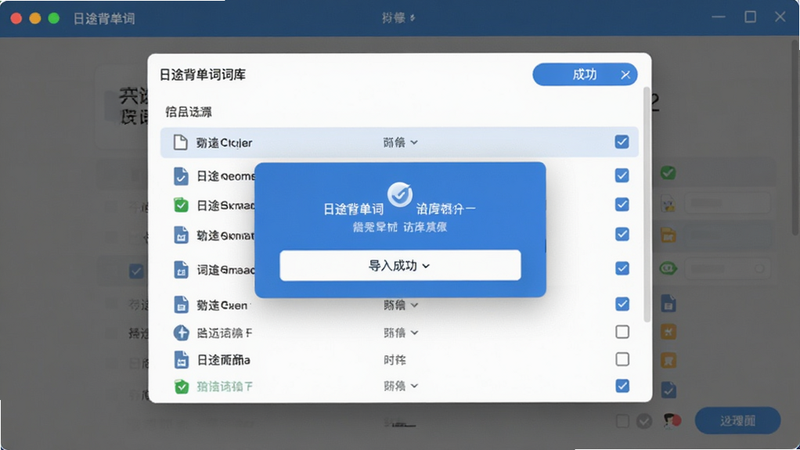
Task: Click the yellow minimize traffic light
Action: [x=35, y=19]
